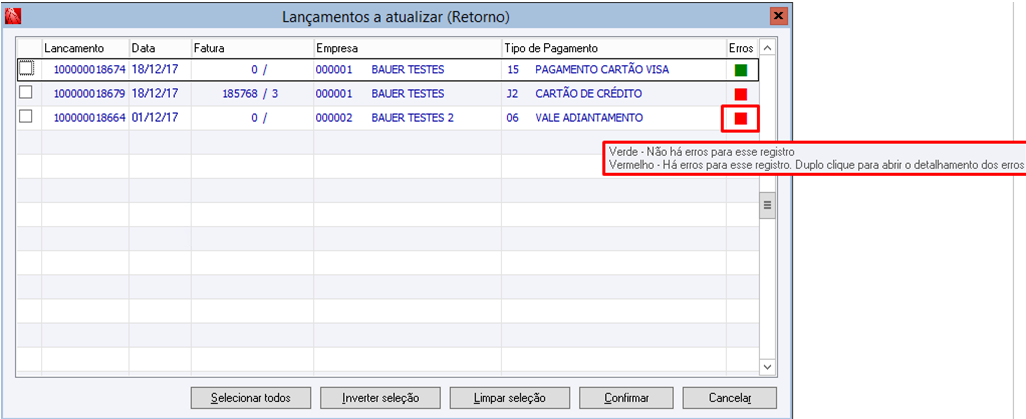Click the scrollbar down arrow
The width and height of the screenshot is (1026, 419).
767,367
